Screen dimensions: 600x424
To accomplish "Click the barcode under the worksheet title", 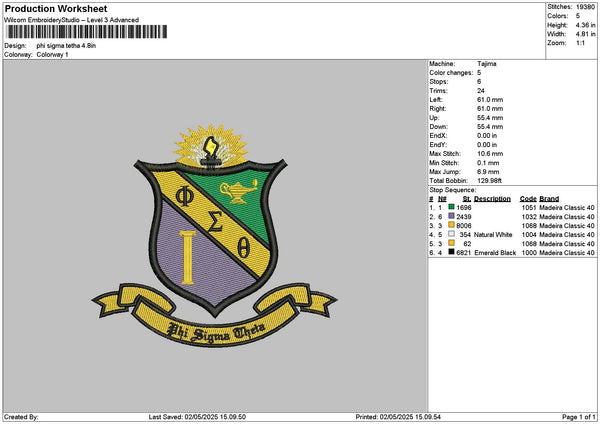I will (86, 32).
